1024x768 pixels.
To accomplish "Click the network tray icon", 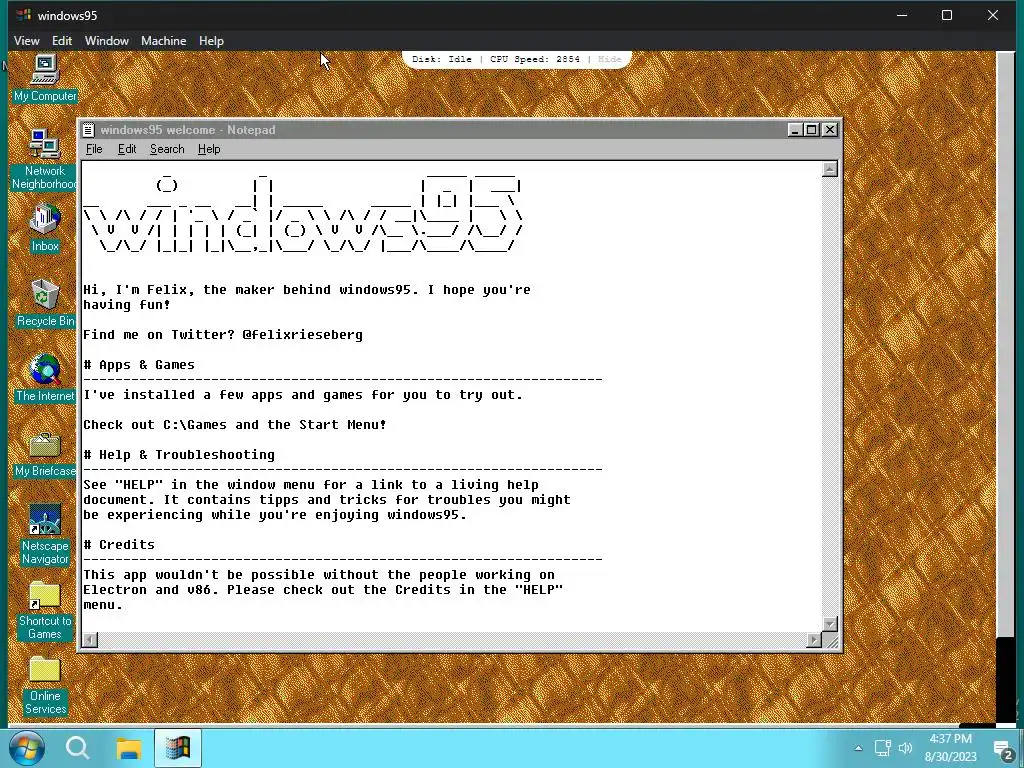I will [x=883, y=748].
